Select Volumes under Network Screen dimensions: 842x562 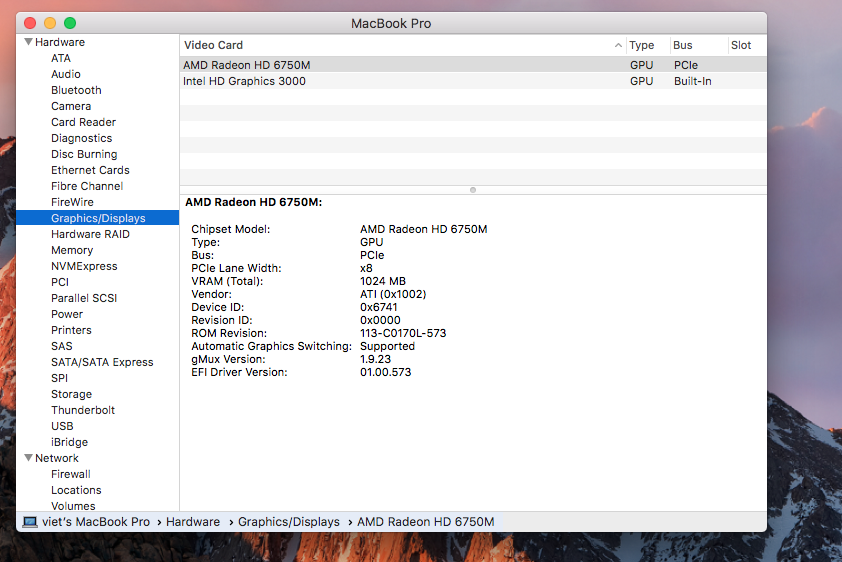click(73, 506)
